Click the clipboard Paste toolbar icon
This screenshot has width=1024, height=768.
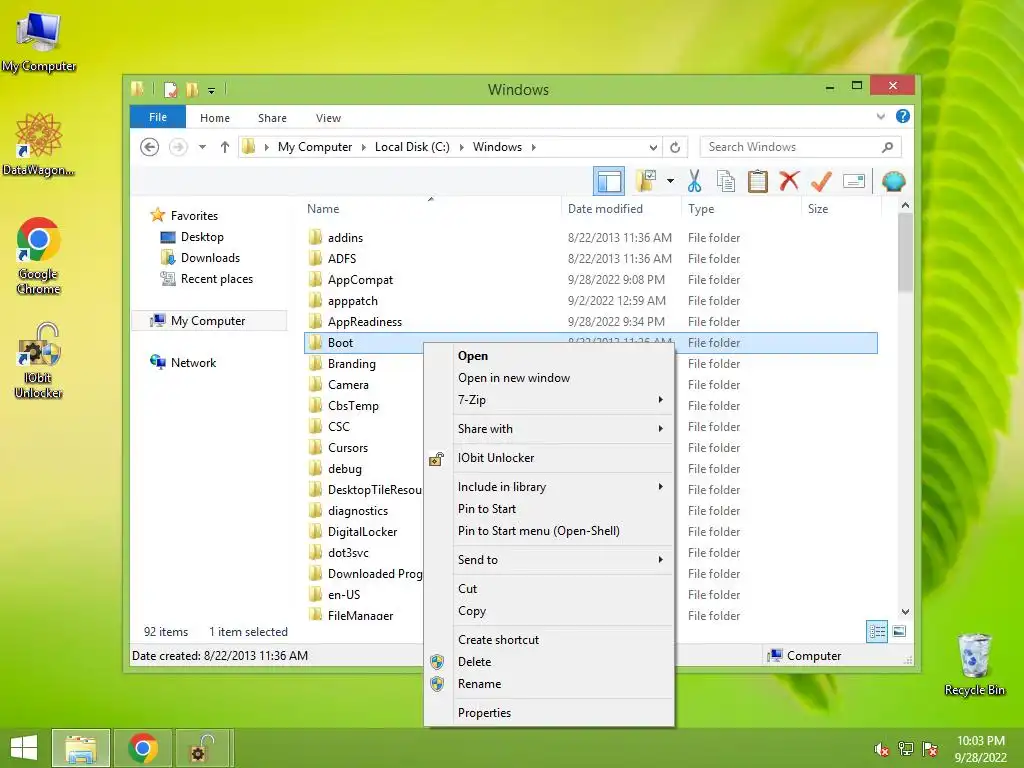[x=758, y=181]
